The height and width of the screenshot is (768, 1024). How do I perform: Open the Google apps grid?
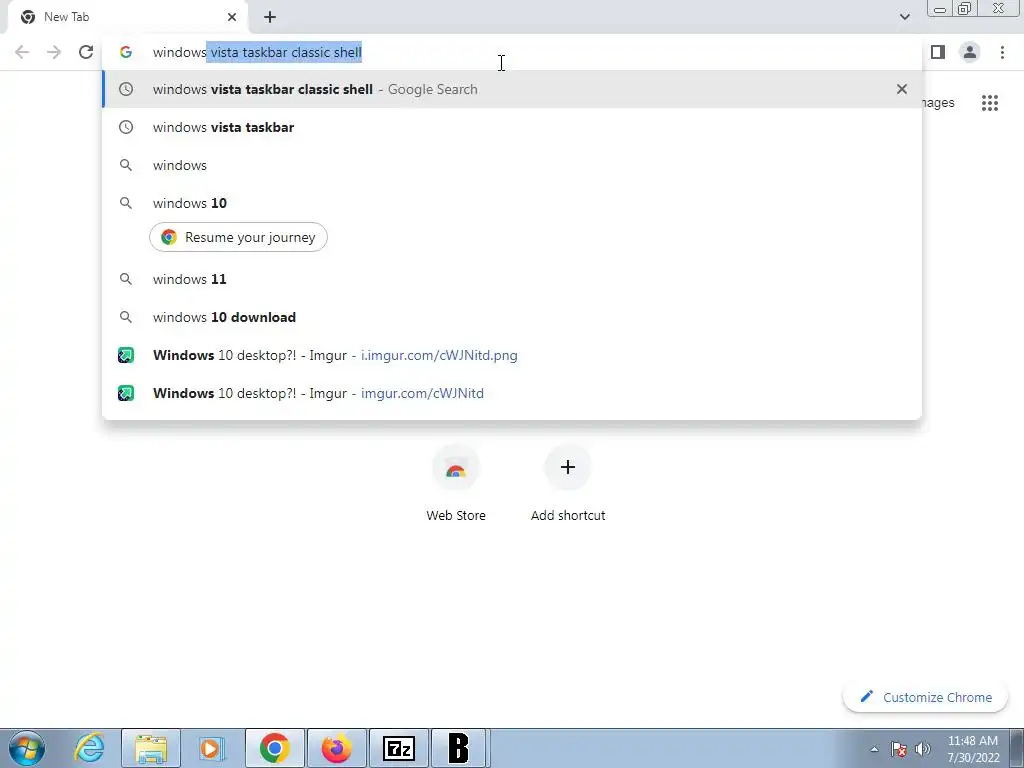coord(990,103)
